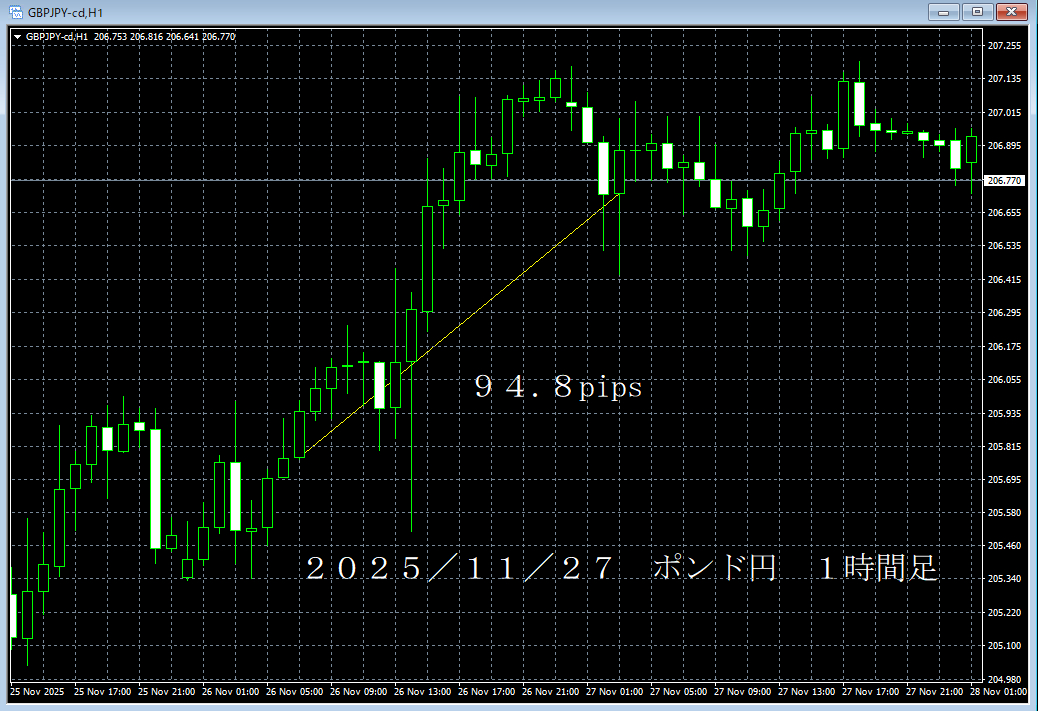
Task: Click the 25 Nov 17:00 time axis label
Action: 103,692
